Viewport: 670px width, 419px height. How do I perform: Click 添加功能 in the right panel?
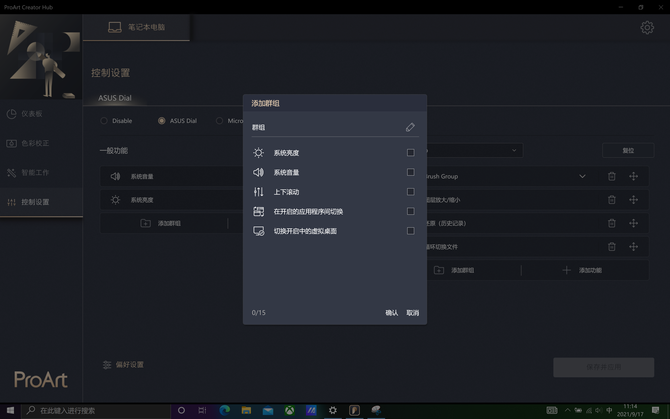584,270
